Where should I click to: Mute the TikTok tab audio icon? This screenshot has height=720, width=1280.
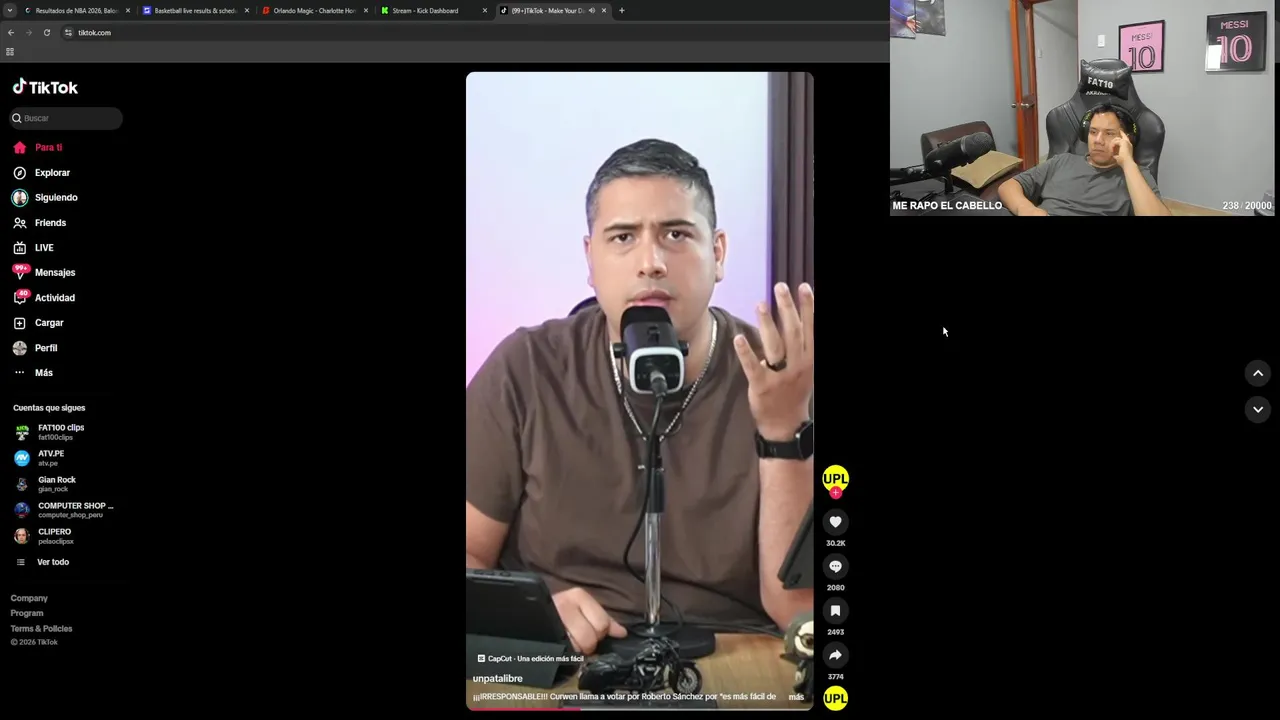[592, 10]
